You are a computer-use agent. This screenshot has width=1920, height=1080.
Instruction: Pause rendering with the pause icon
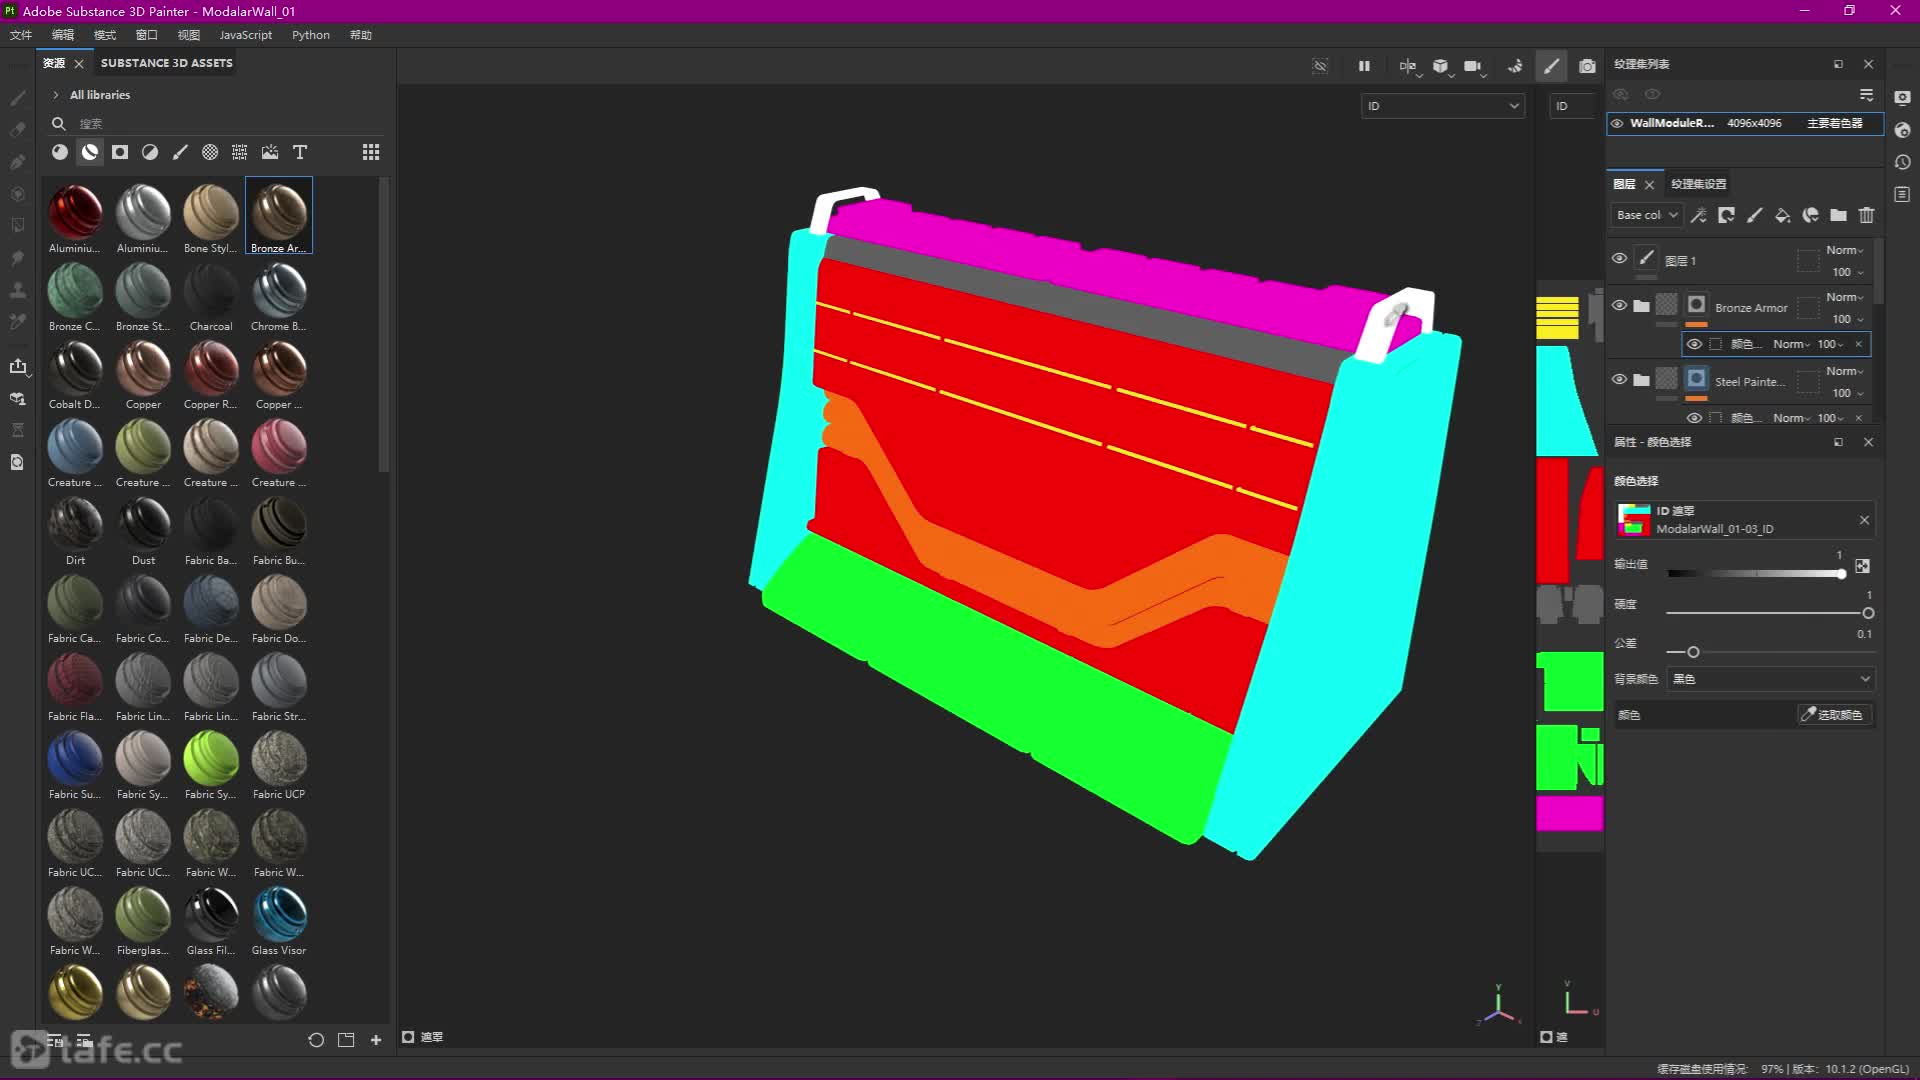click(1364, 66)
